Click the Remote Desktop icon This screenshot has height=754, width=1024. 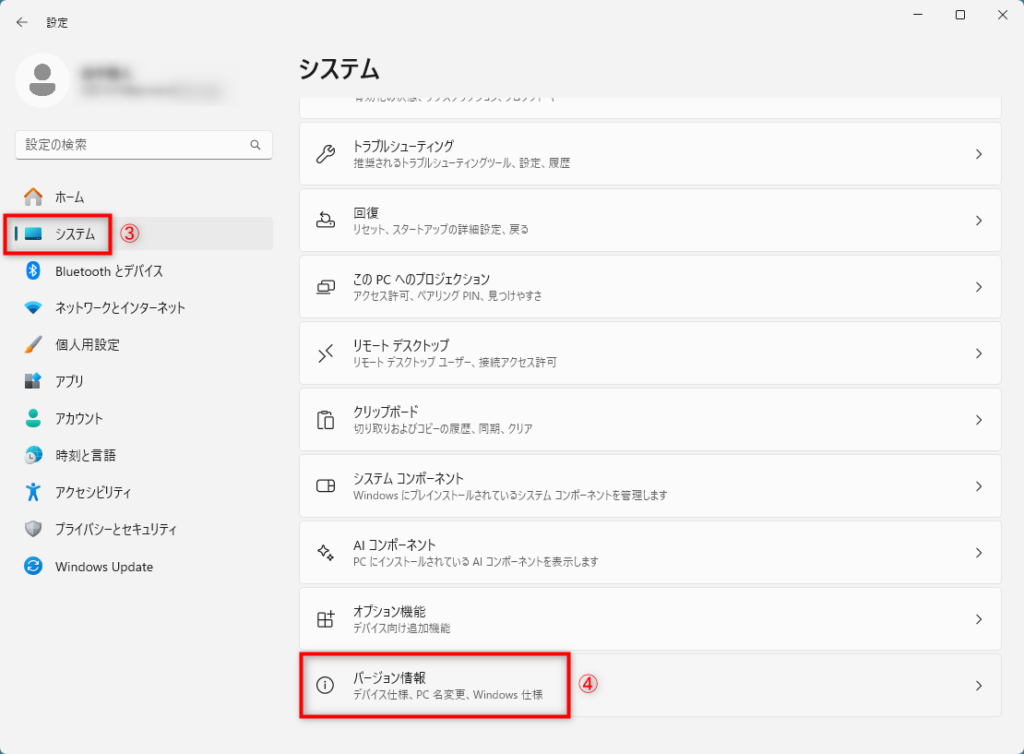325,353
